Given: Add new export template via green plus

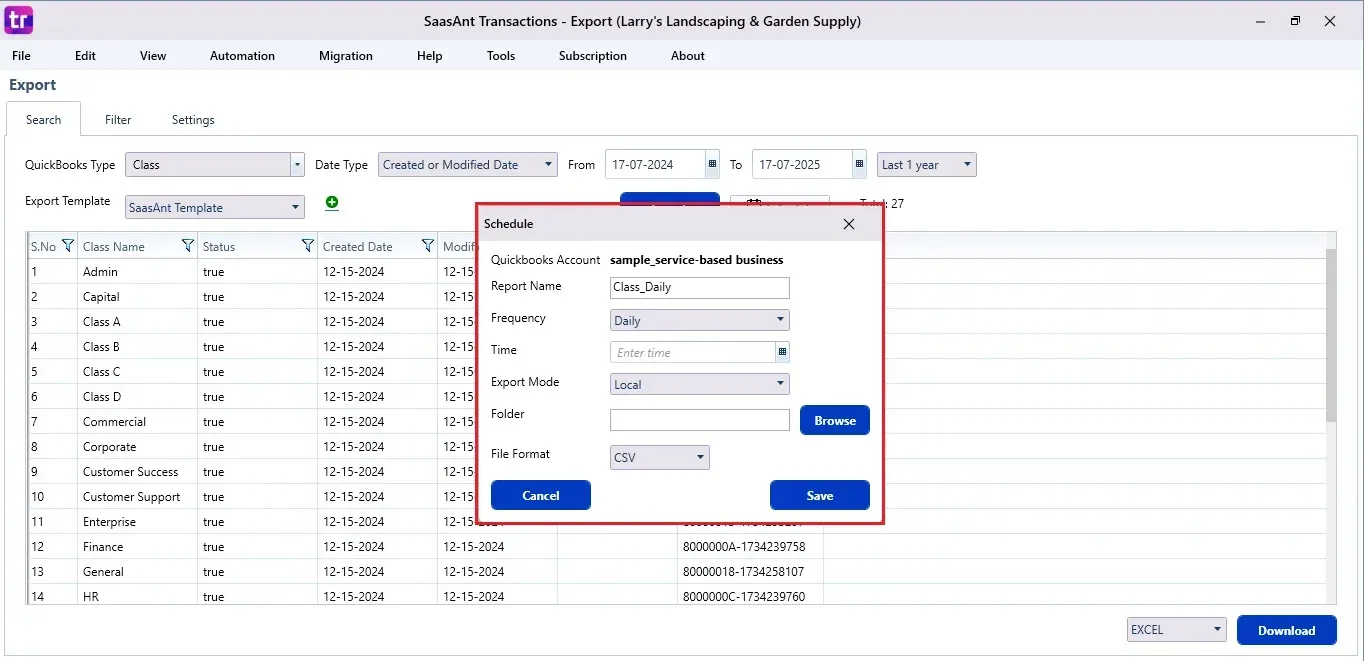Looking at the screenshot, I should pos(332,203).
